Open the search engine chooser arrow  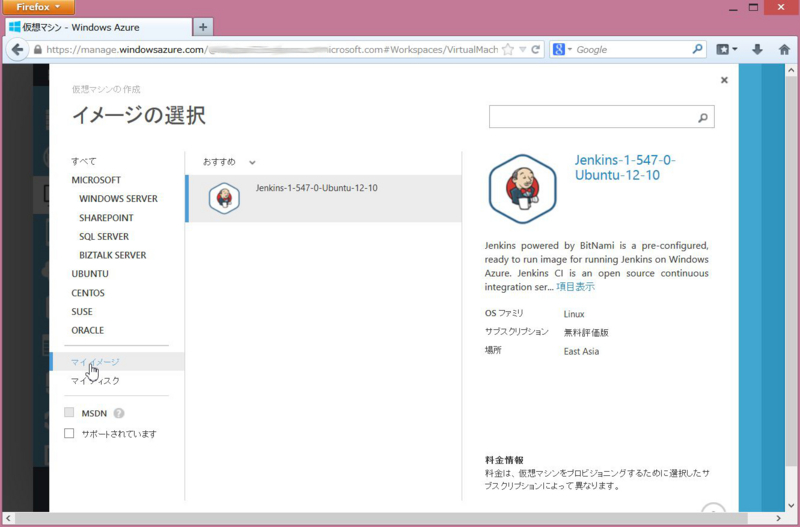click(x=570, y=49)
